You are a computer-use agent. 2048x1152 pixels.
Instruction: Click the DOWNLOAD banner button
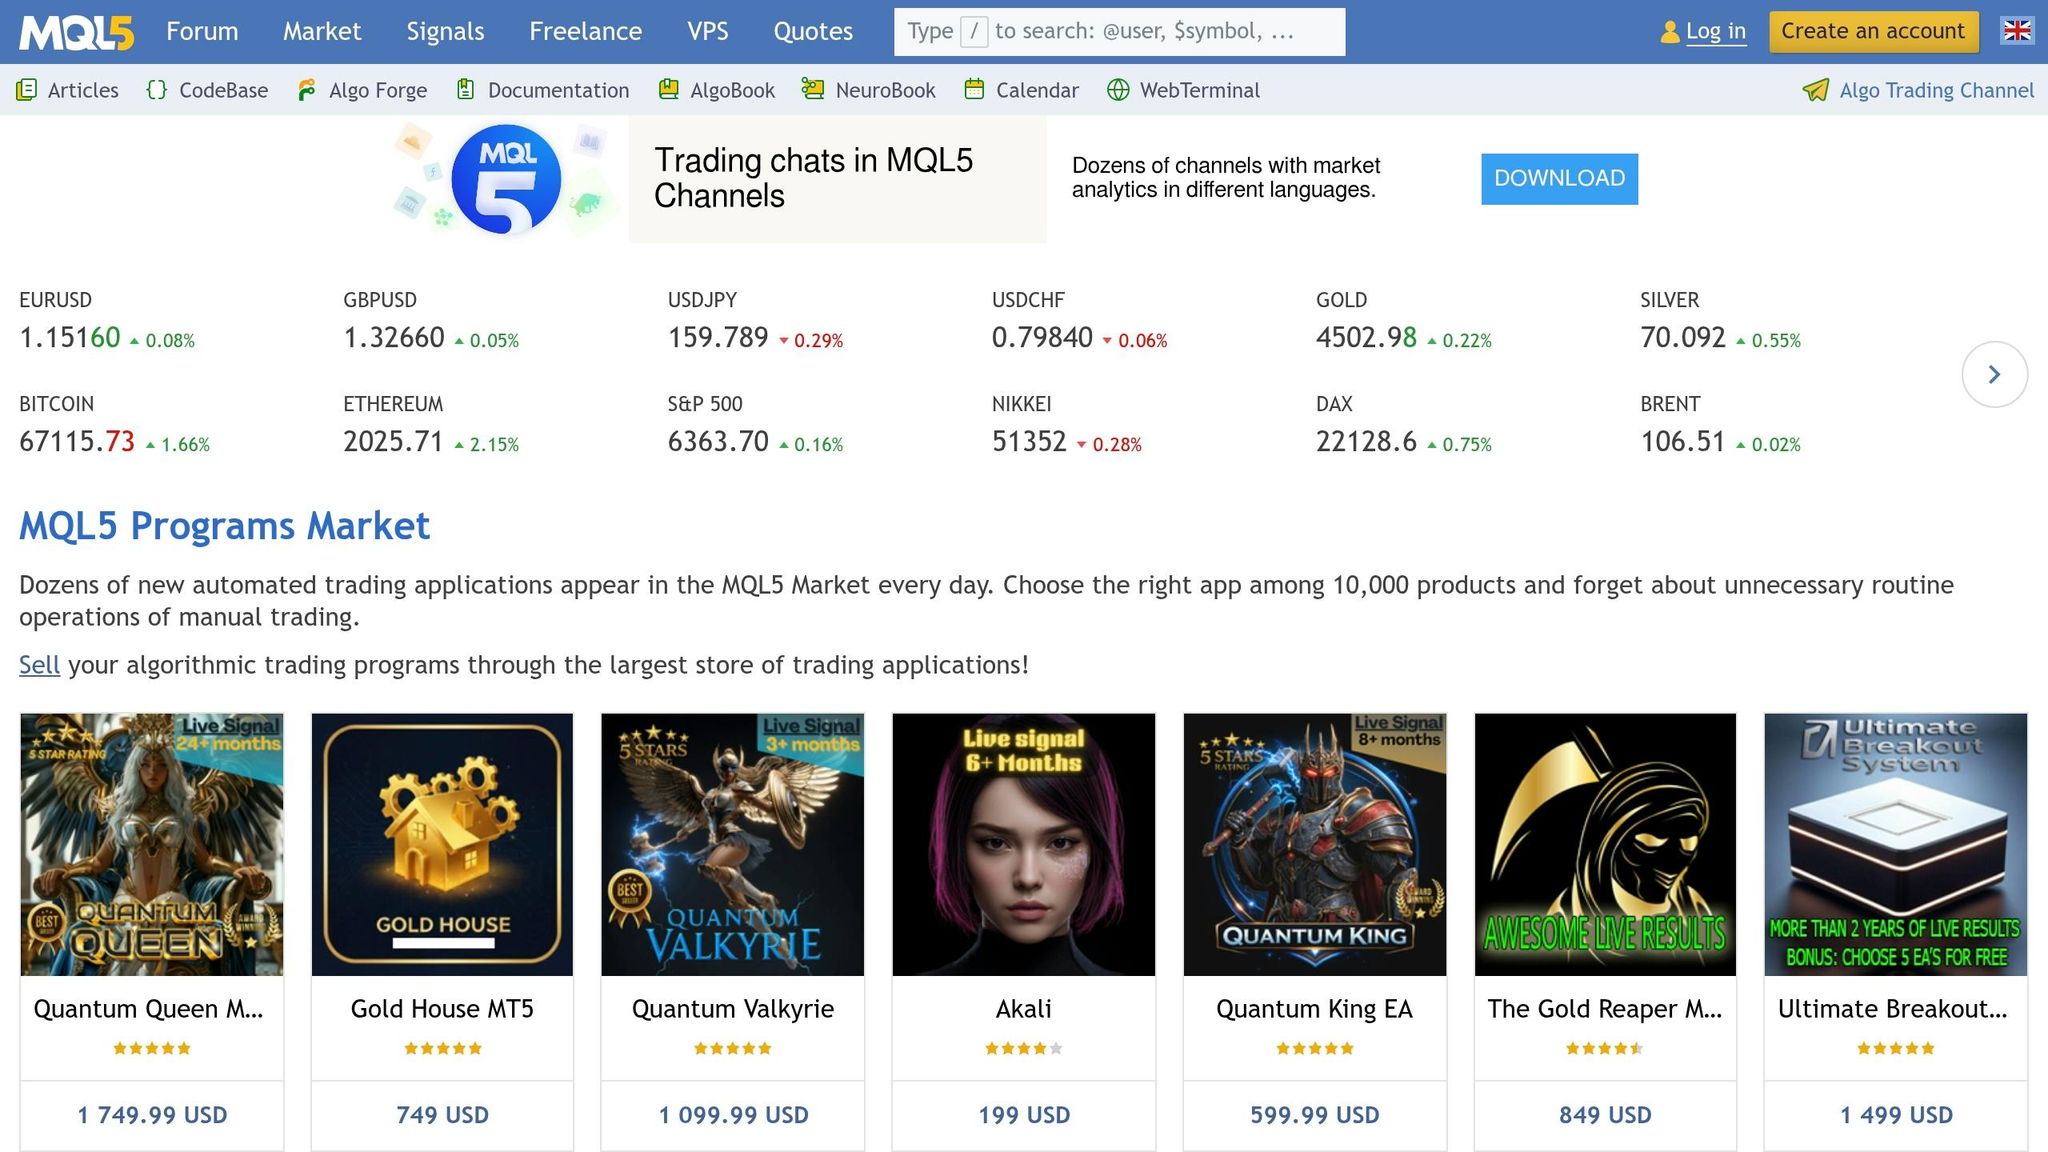point(1559,178)
